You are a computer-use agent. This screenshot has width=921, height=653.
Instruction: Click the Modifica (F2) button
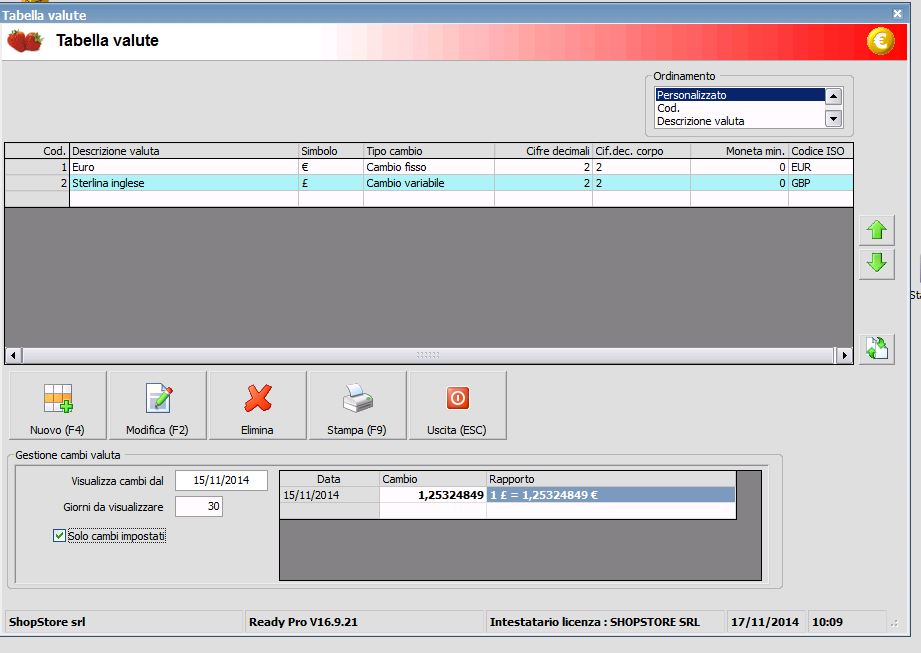[157, 405]
